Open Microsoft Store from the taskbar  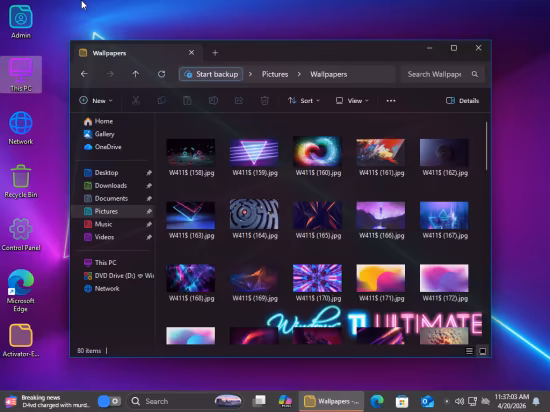coord(402,401)
